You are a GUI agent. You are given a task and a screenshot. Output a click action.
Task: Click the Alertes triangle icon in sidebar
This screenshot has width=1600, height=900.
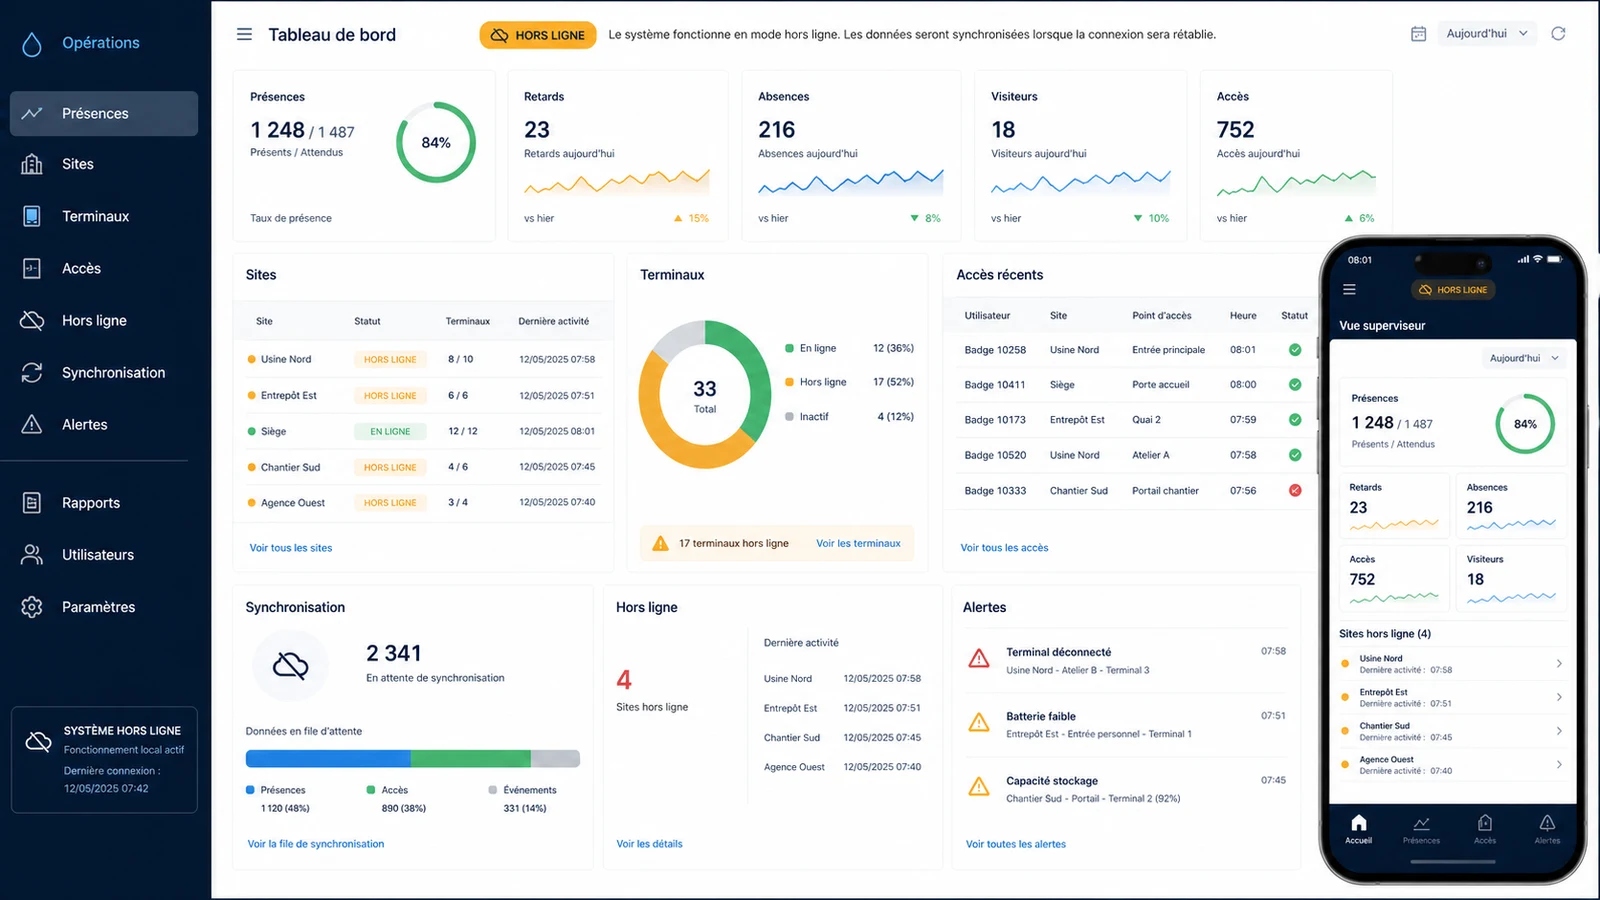click(x=32, y=424)
